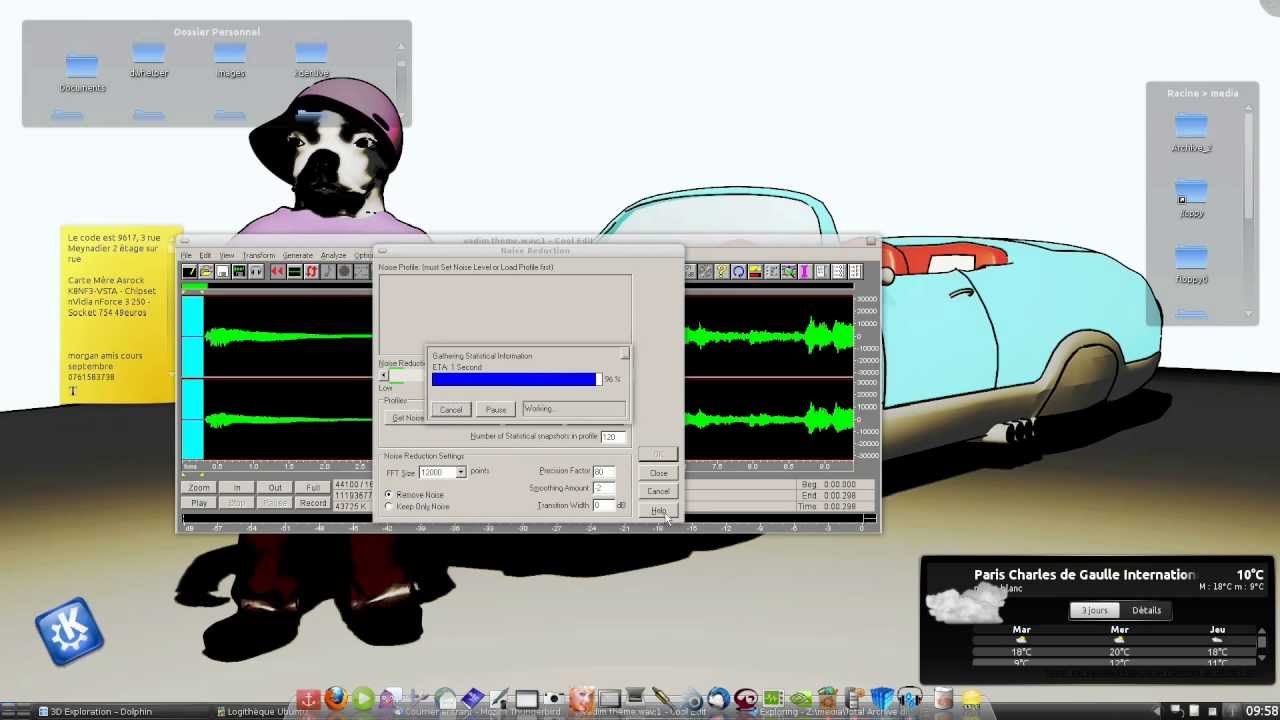Click Cancel button beside the Smoothing Amount field

(658, 491)
